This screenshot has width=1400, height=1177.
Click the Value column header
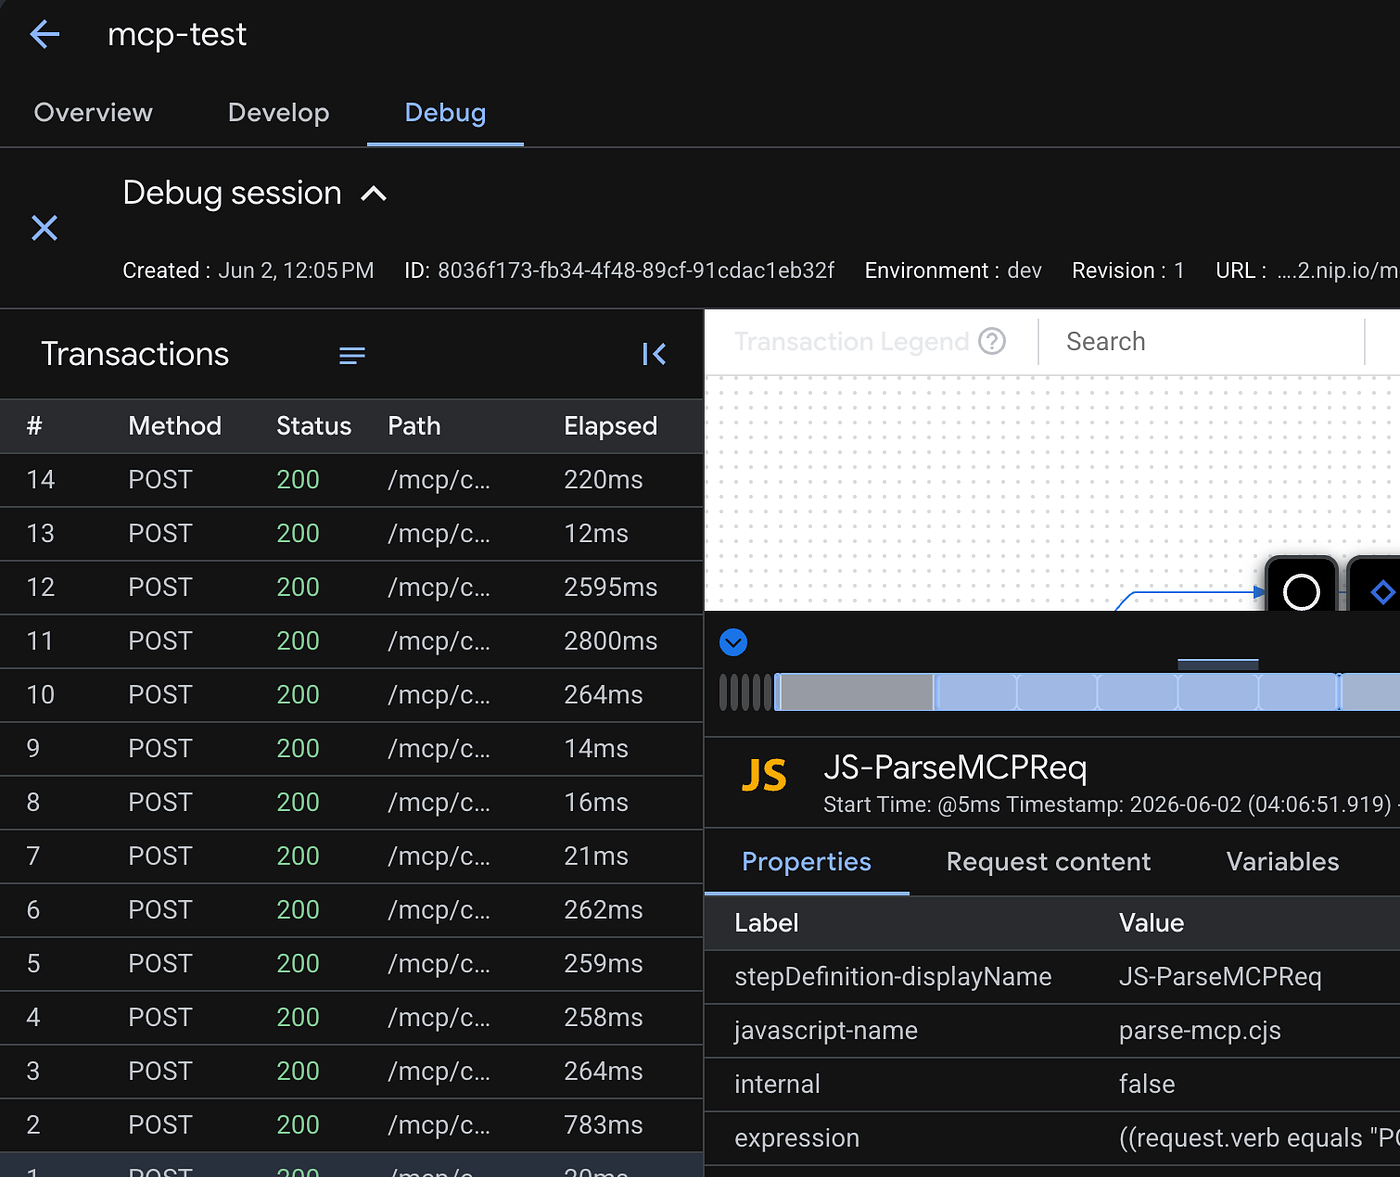pos(1151,923)
